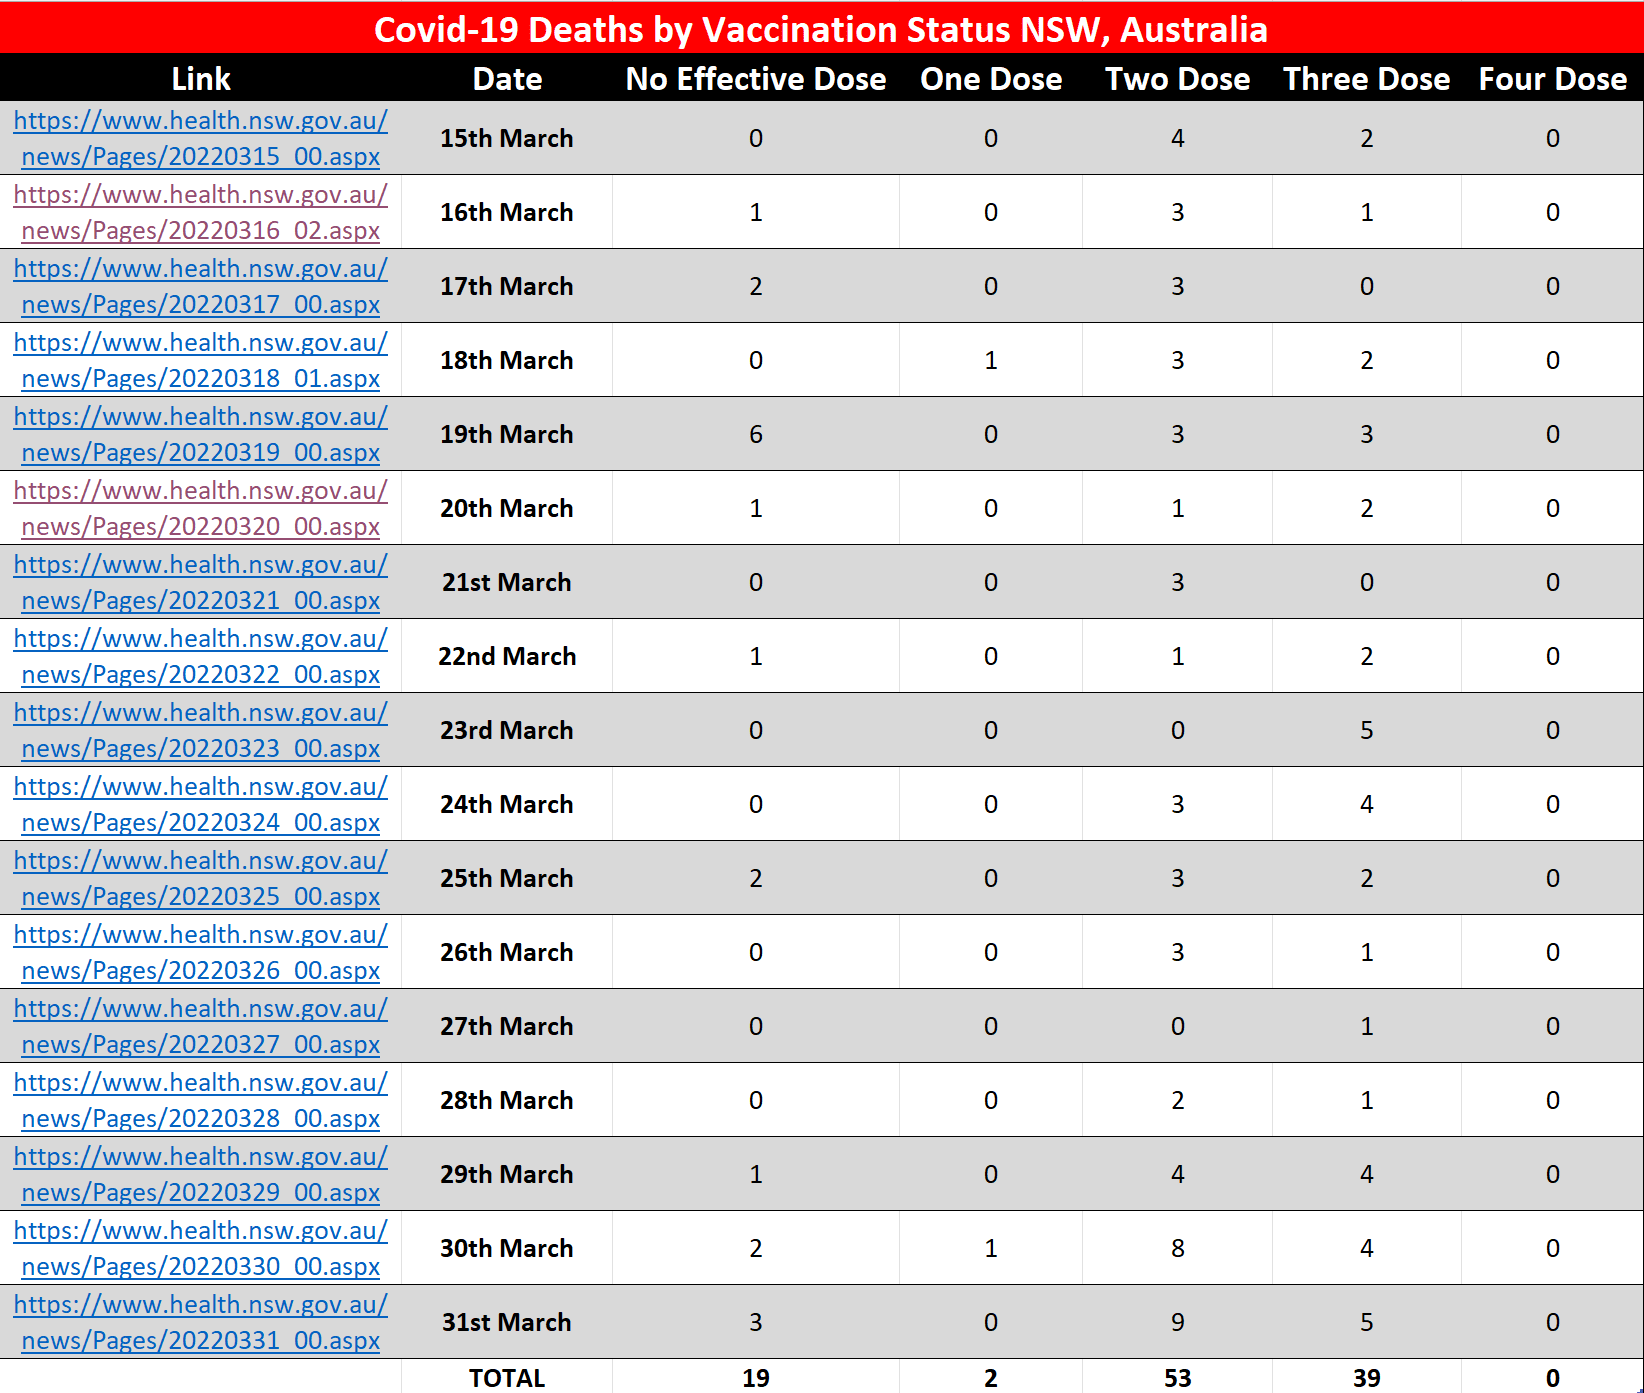The image size is (1644, 1393).
Task: Open the 15th March NSW Health link
Action: [x=201, y=138]
